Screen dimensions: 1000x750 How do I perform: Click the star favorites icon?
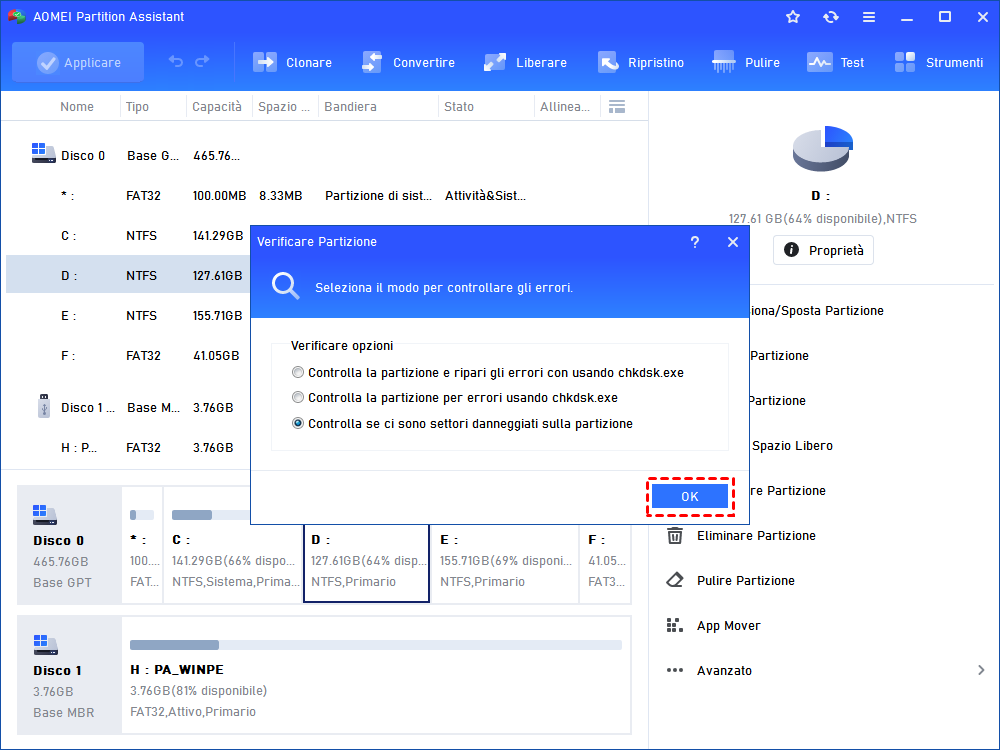793,17
